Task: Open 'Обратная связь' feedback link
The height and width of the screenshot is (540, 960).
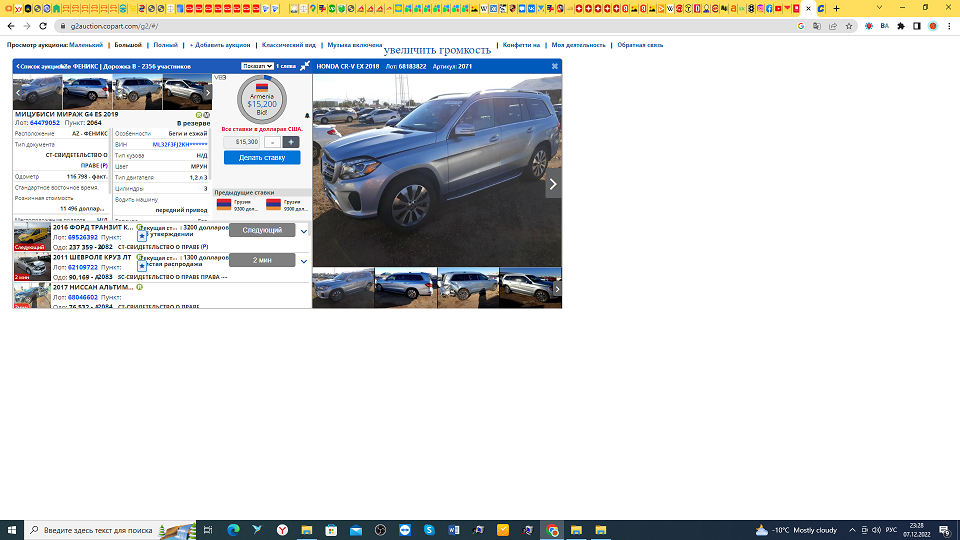Action: click(640, 45)
